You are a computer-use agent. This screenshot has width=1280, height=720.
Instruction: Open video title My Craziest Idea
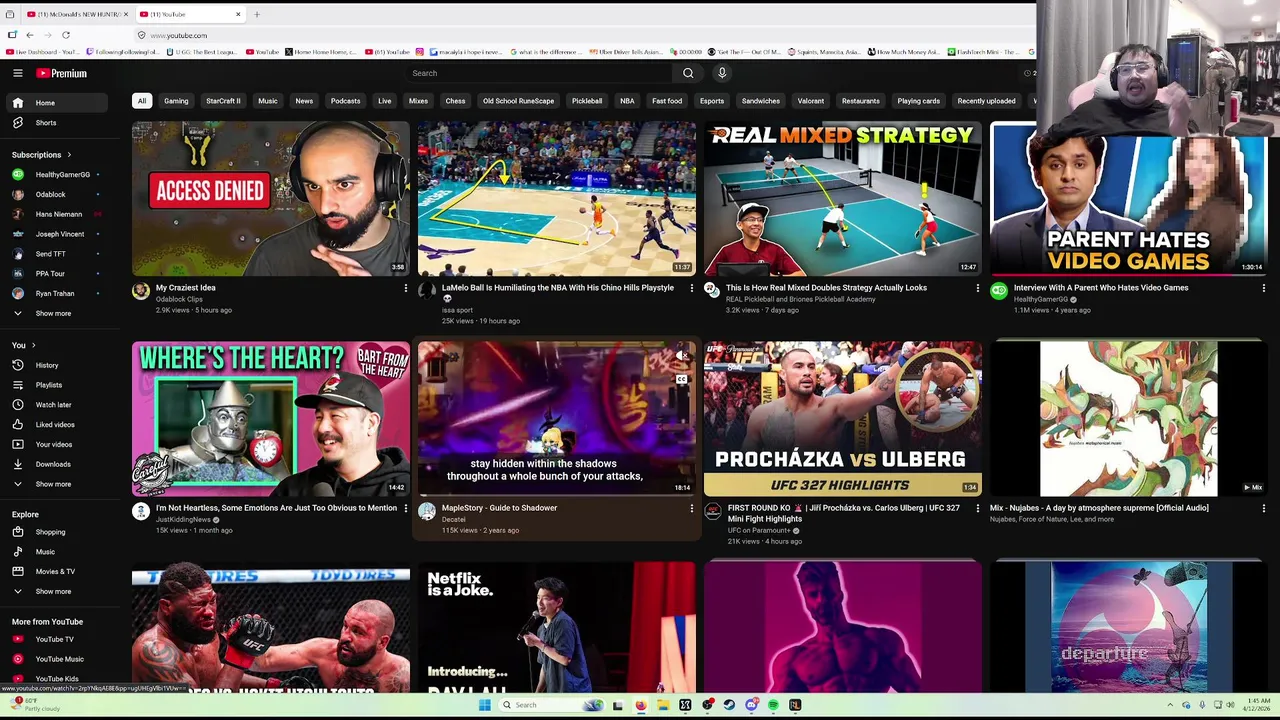click(x=186, y=288)
